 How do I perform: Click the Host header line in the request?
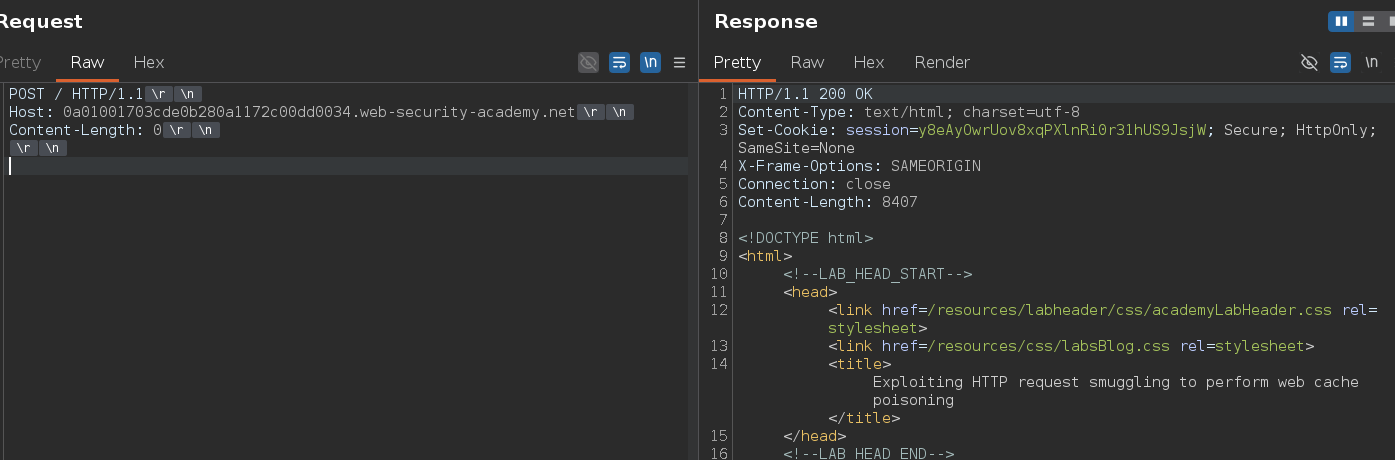[x=292, y=112]
